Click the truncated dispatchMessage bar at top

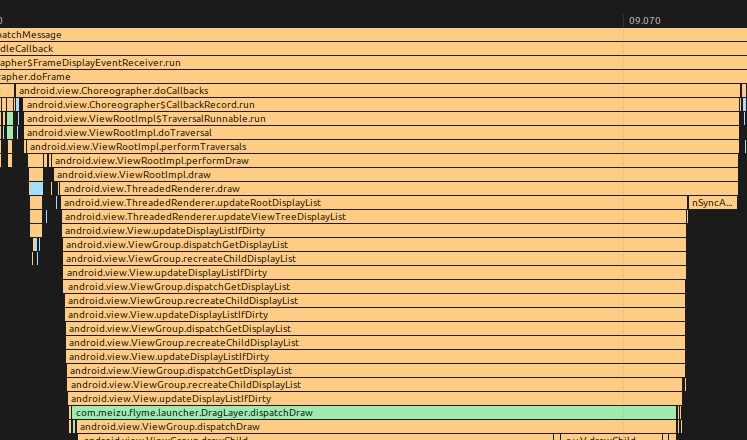coord(370,34)
